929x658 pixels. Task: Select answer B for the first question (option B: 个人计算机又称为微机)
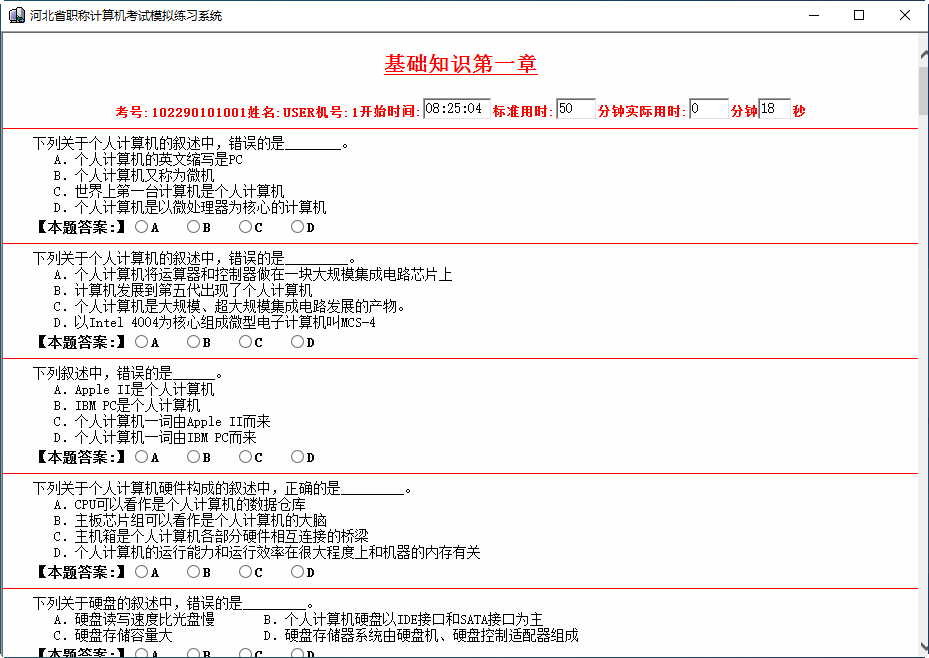194,226
